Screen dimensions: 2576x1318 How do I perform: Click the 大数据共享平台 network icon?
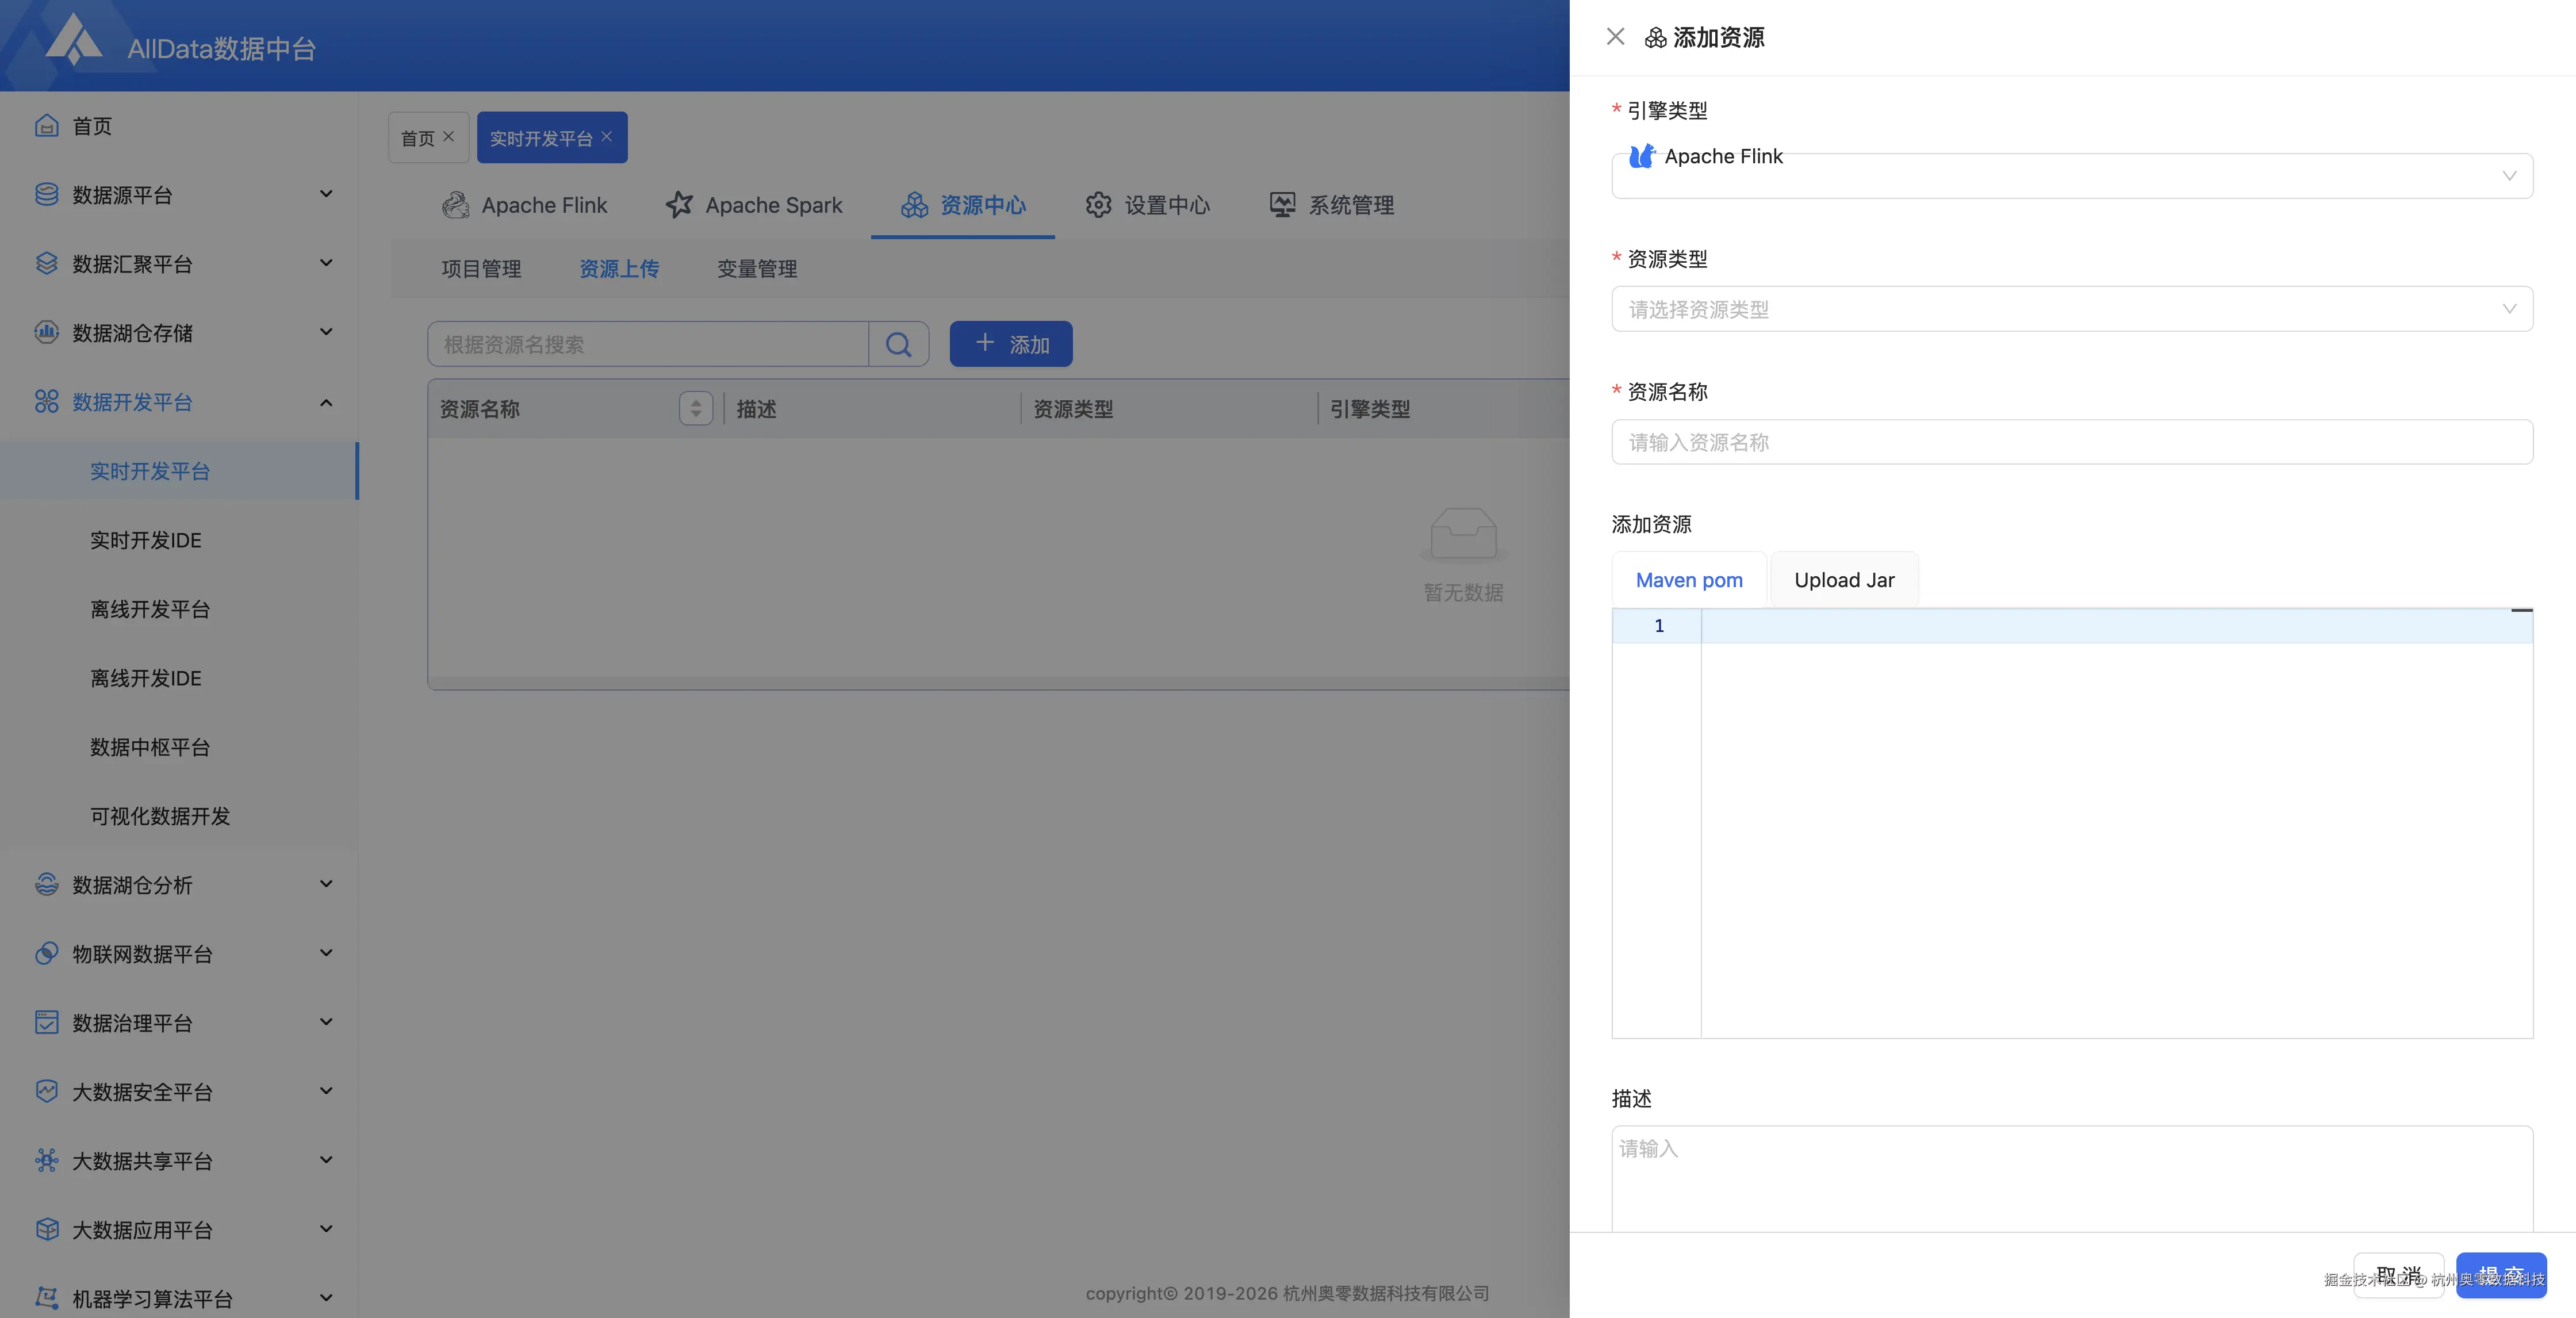(46, 1160)
